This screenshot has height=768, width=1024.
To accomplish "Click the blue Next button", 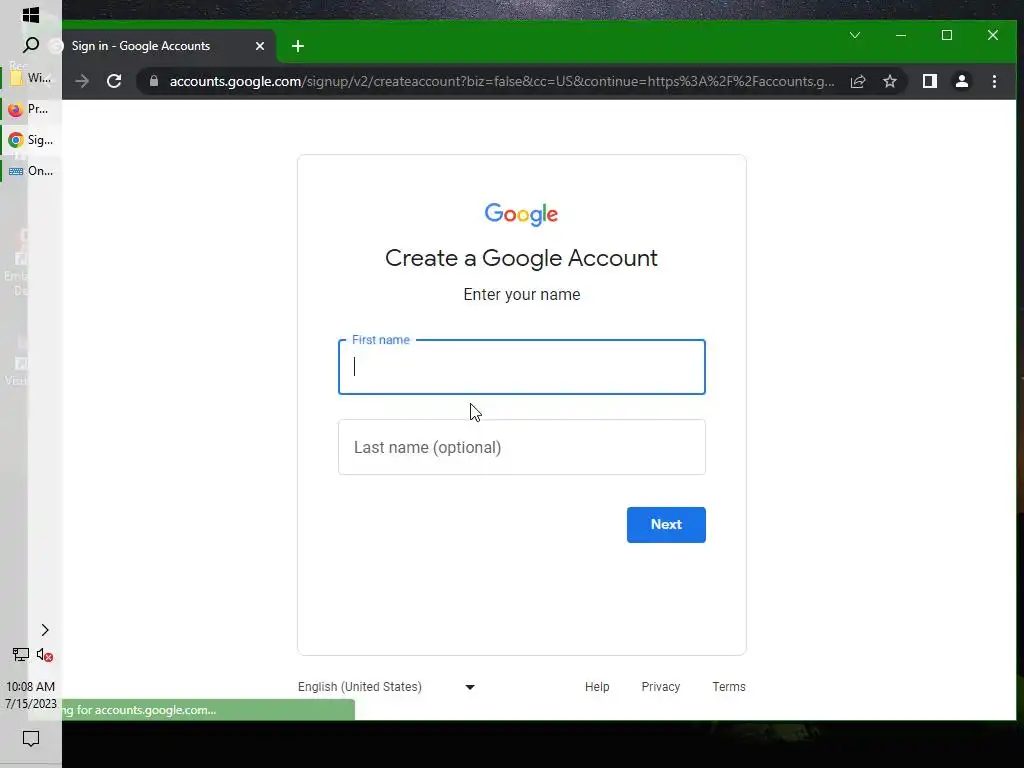I will click(666, 524).
